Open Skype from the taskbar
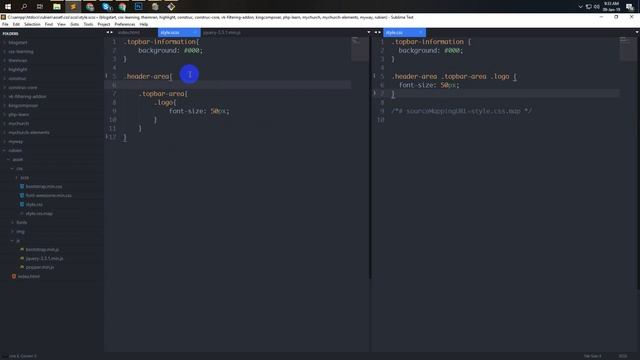 106,7
